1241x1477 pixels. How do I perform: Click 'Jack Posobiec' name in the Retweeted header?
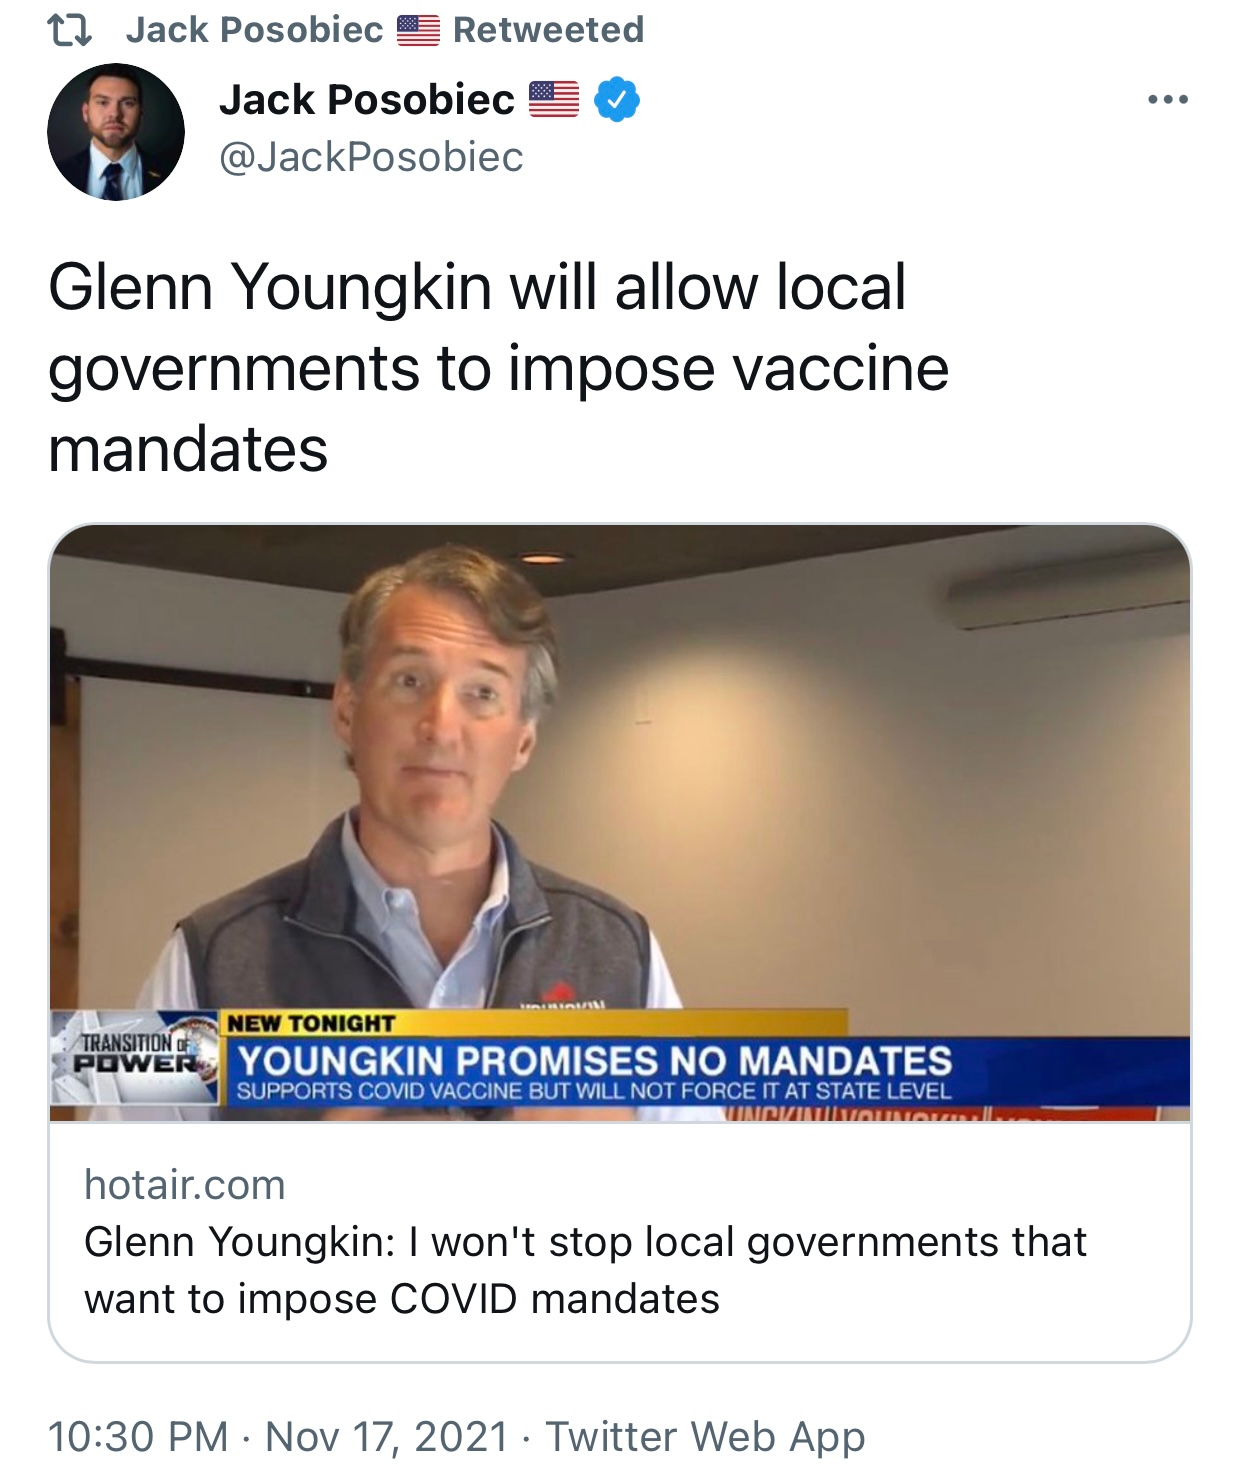coord(254,30)
